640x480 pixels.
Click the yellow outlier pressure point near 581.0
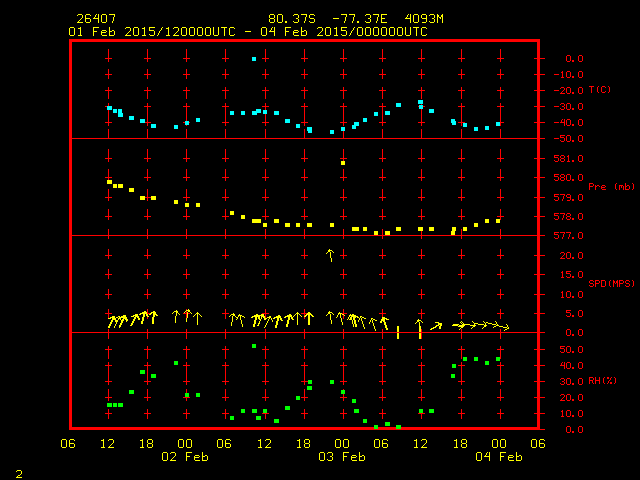click(343, 163)
